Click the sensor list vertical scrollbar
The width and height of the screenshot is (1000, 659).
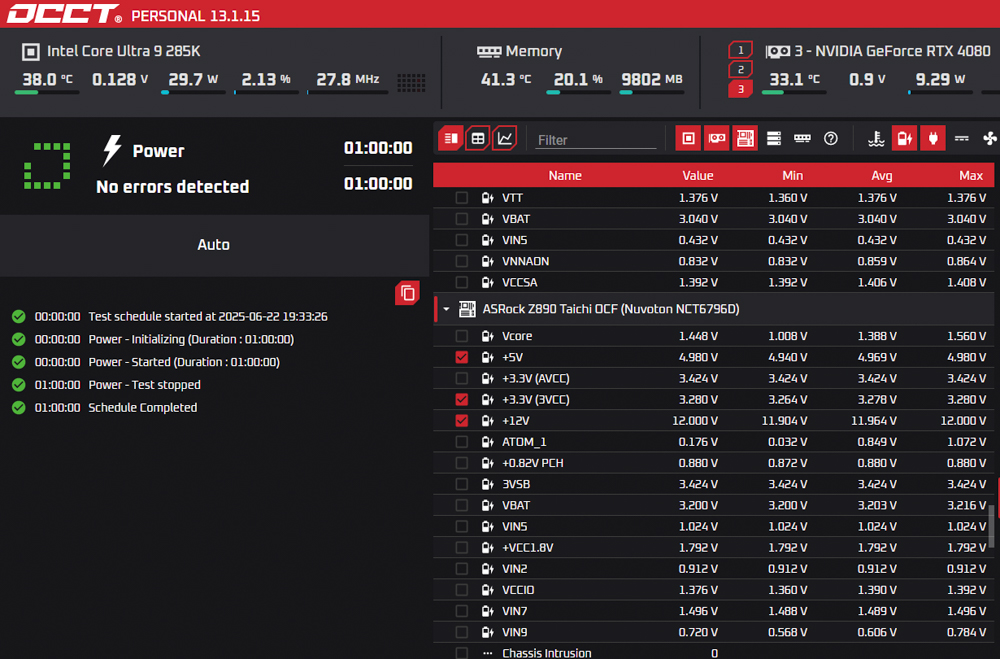point(992,526)
